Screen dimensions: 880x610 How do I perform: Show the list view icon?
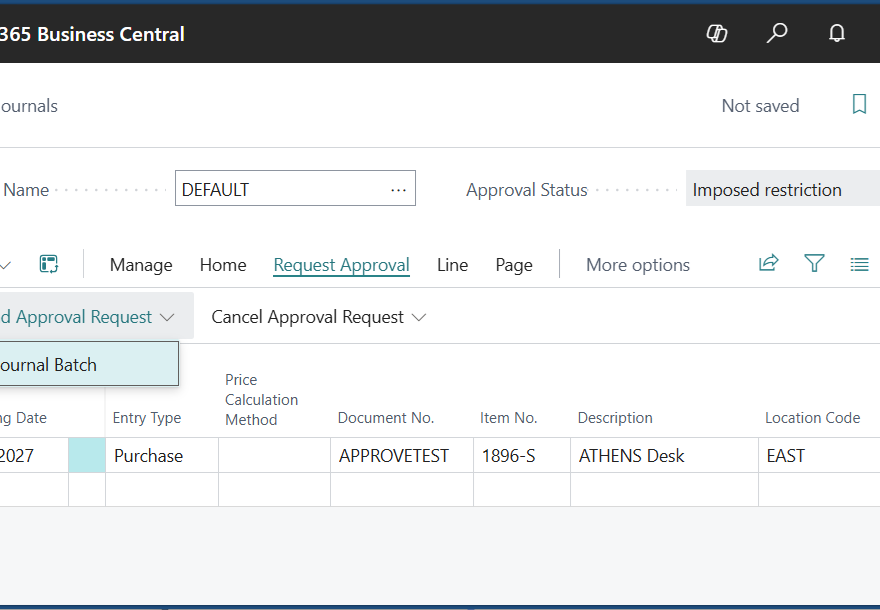[x=859, y=264]
